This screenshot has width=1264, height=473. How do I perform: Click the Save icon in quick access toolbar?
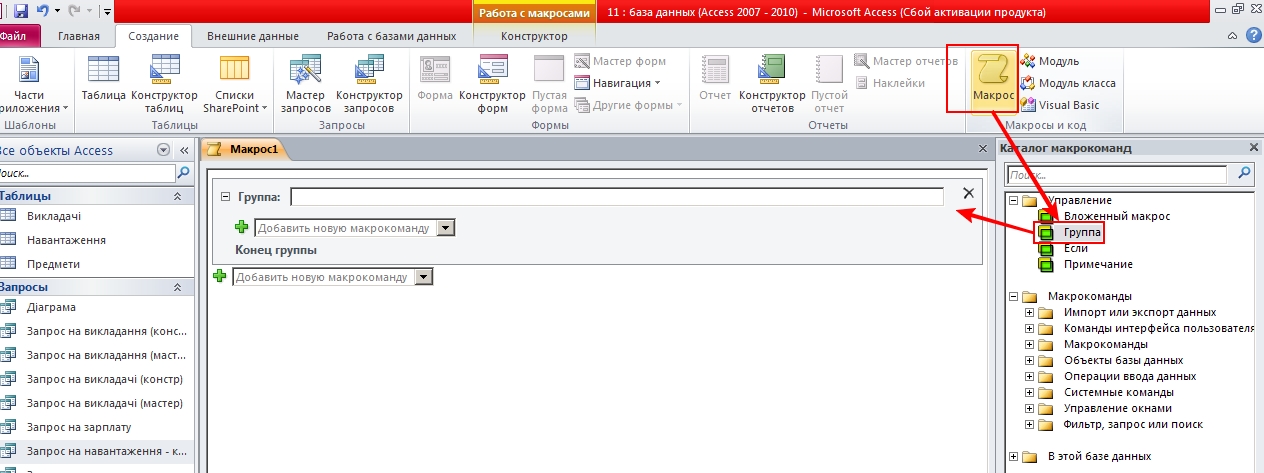point(21,12)
